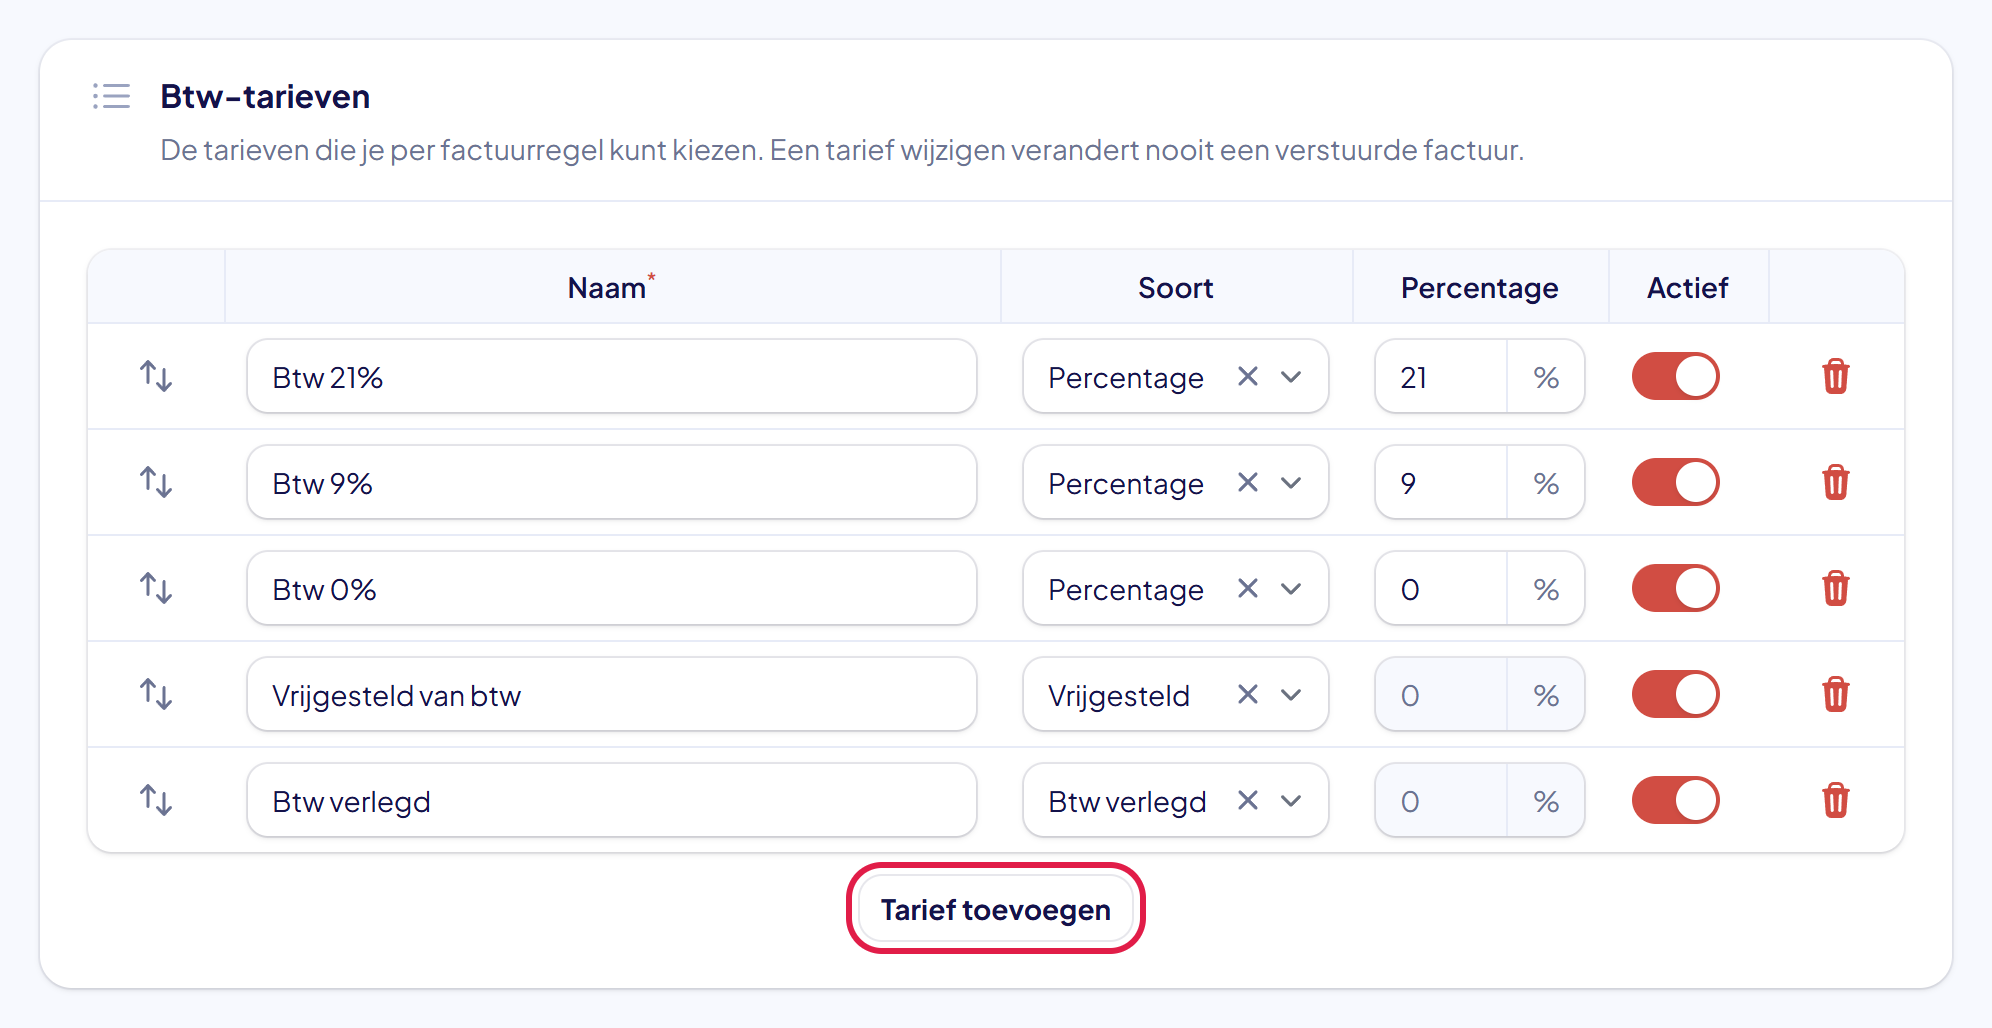Clear Soort selection in Btw 0% row
Screen dimensions: 1992x1028
coord(1248,589)
